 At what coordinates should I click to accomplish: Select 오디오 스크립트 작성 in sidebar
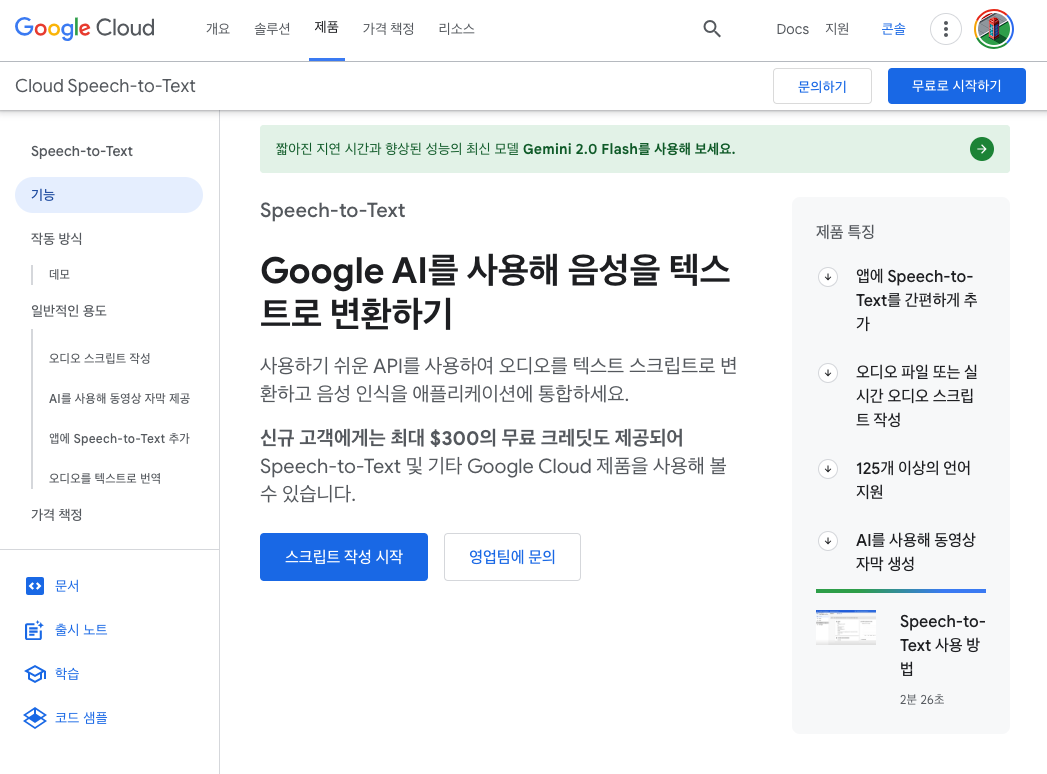99,358
